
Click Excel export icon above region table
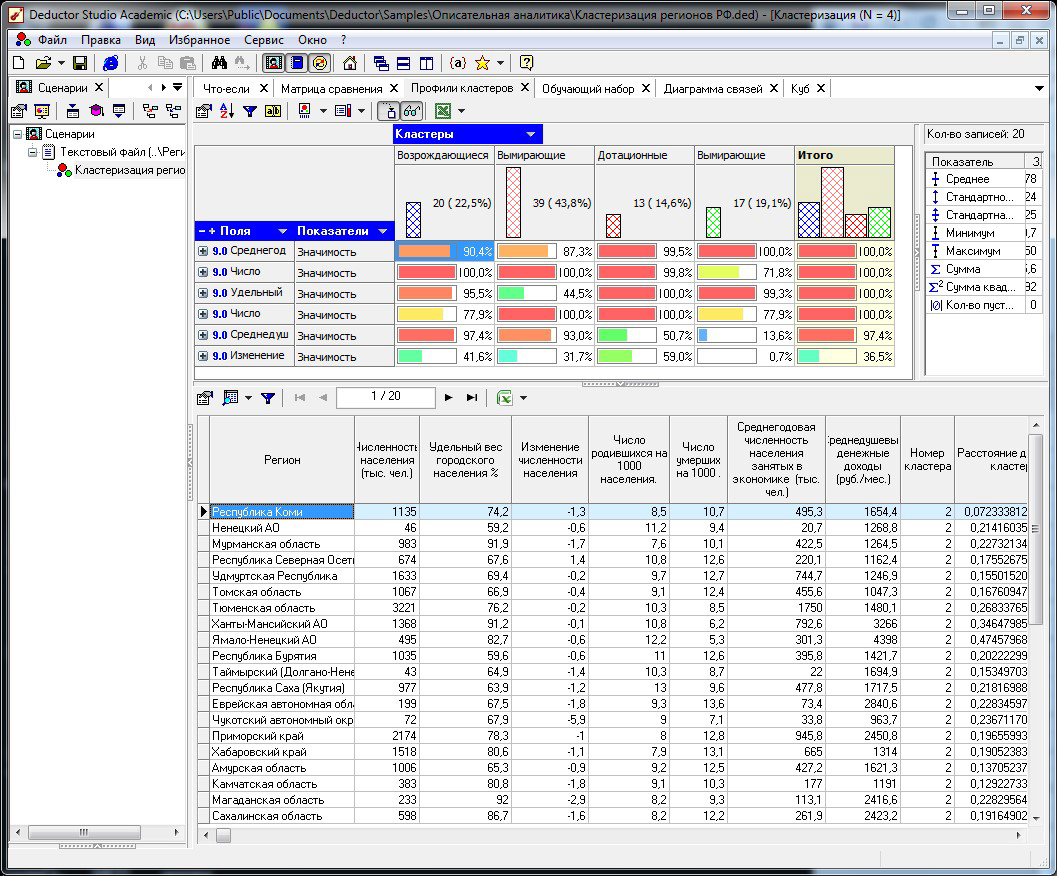504,398
